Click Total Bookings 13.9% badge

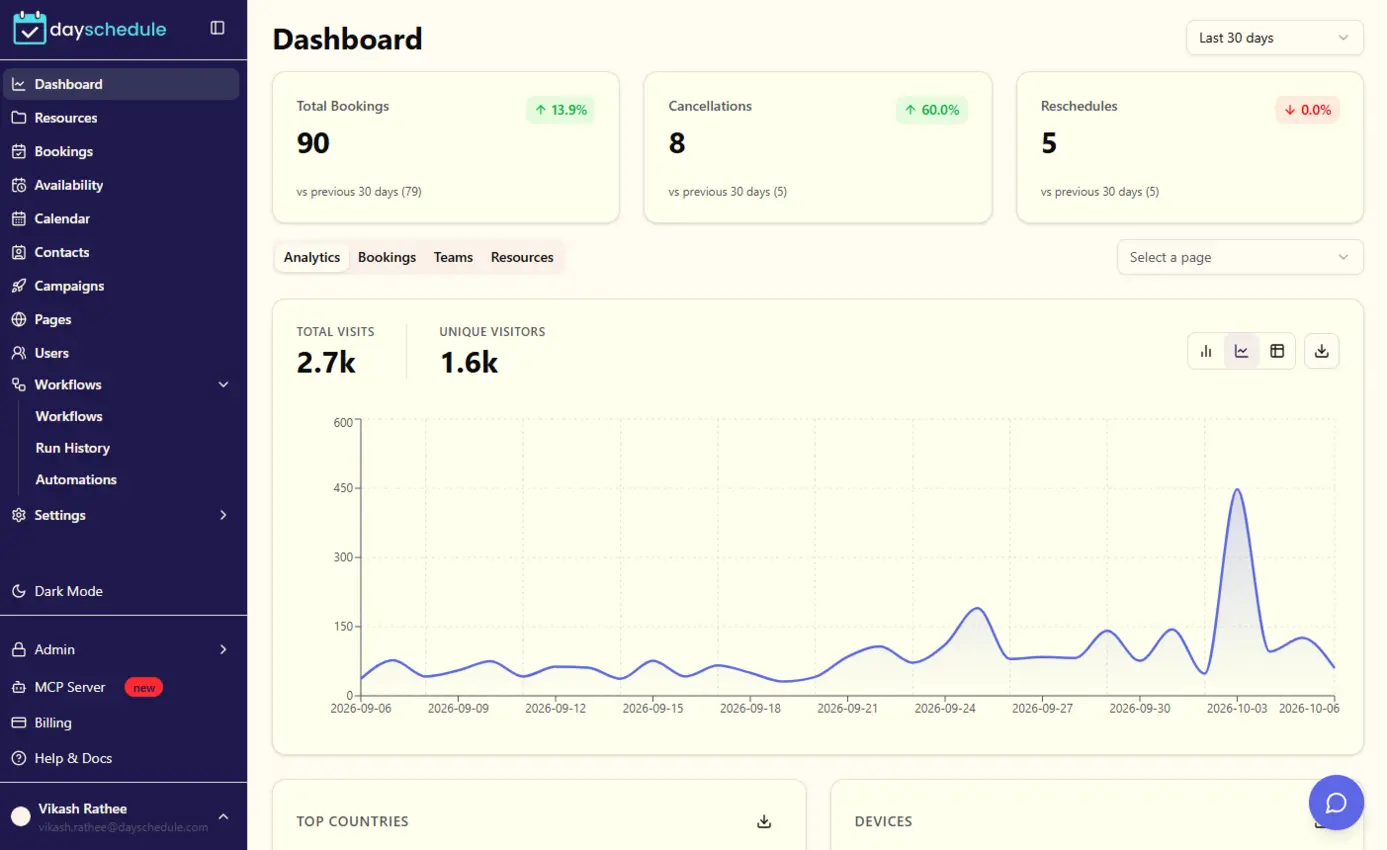561,110
